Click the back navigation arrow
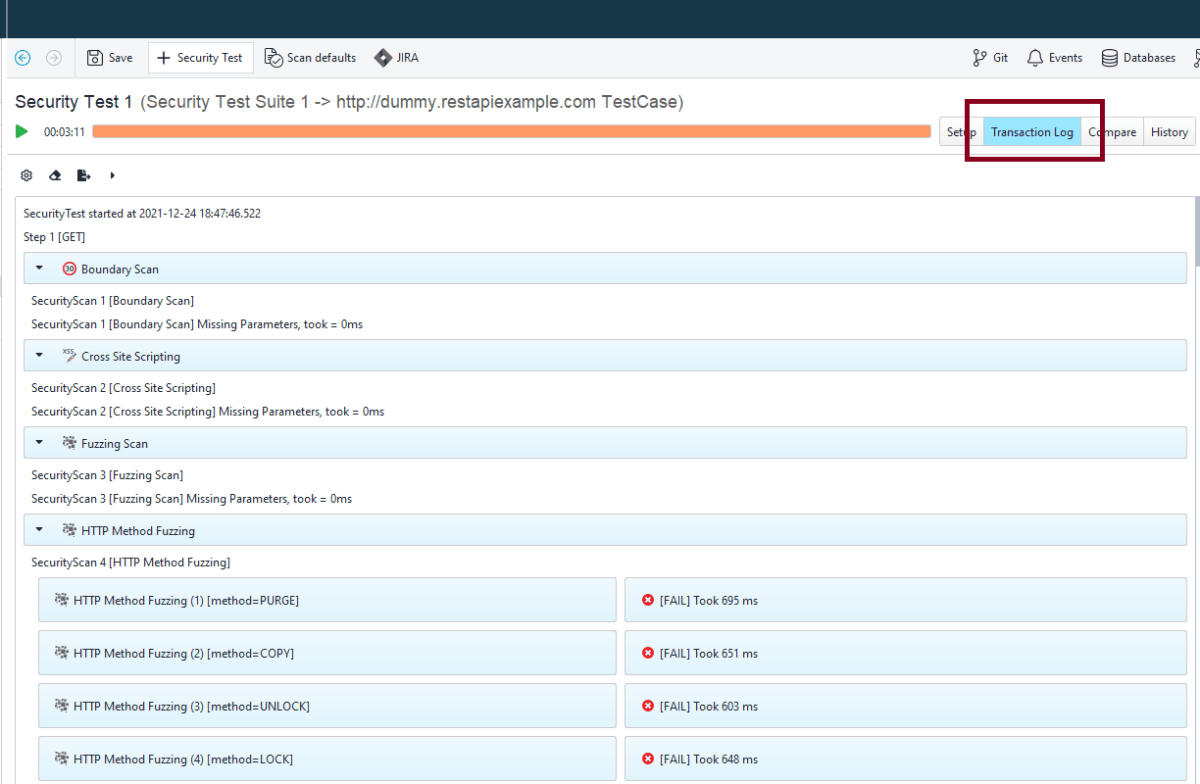This screenshot has height=784, width=1200. [x=23, y=58]
